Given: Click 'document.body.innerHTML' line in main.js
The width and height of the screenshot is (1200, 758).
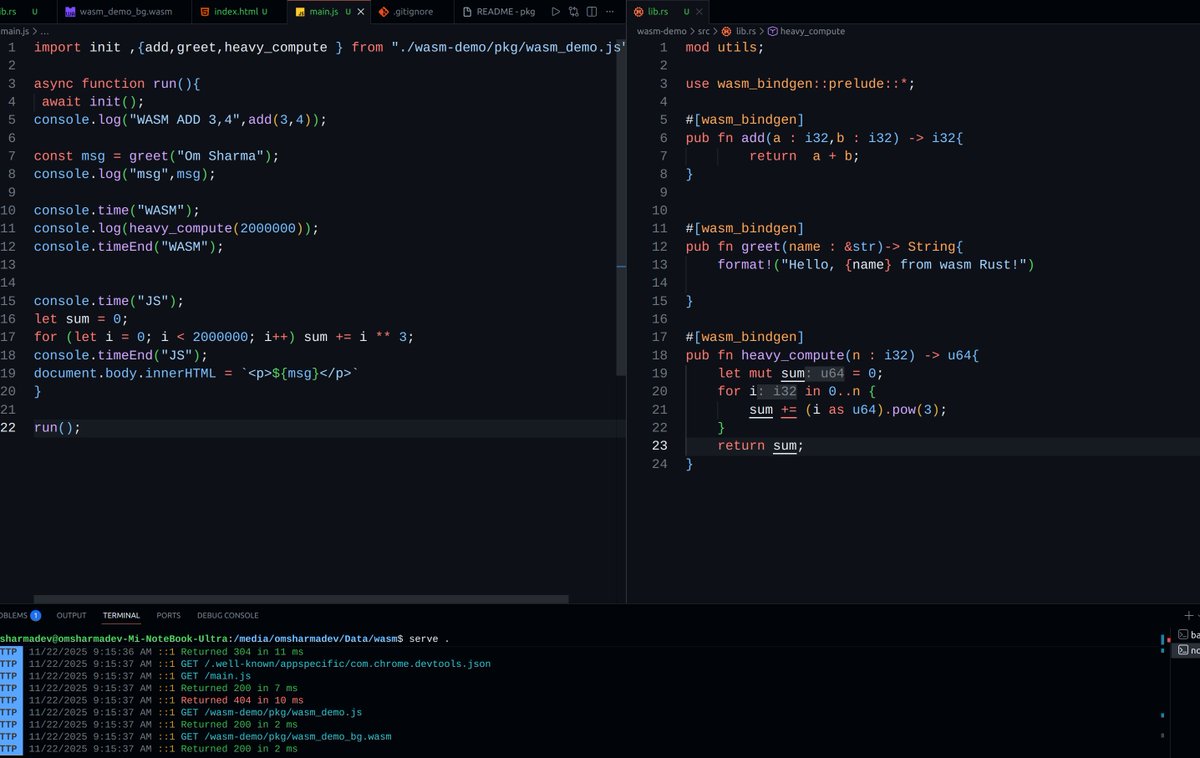Looking at the screenshot, I should pyautogui.click(x=196, y=373).
